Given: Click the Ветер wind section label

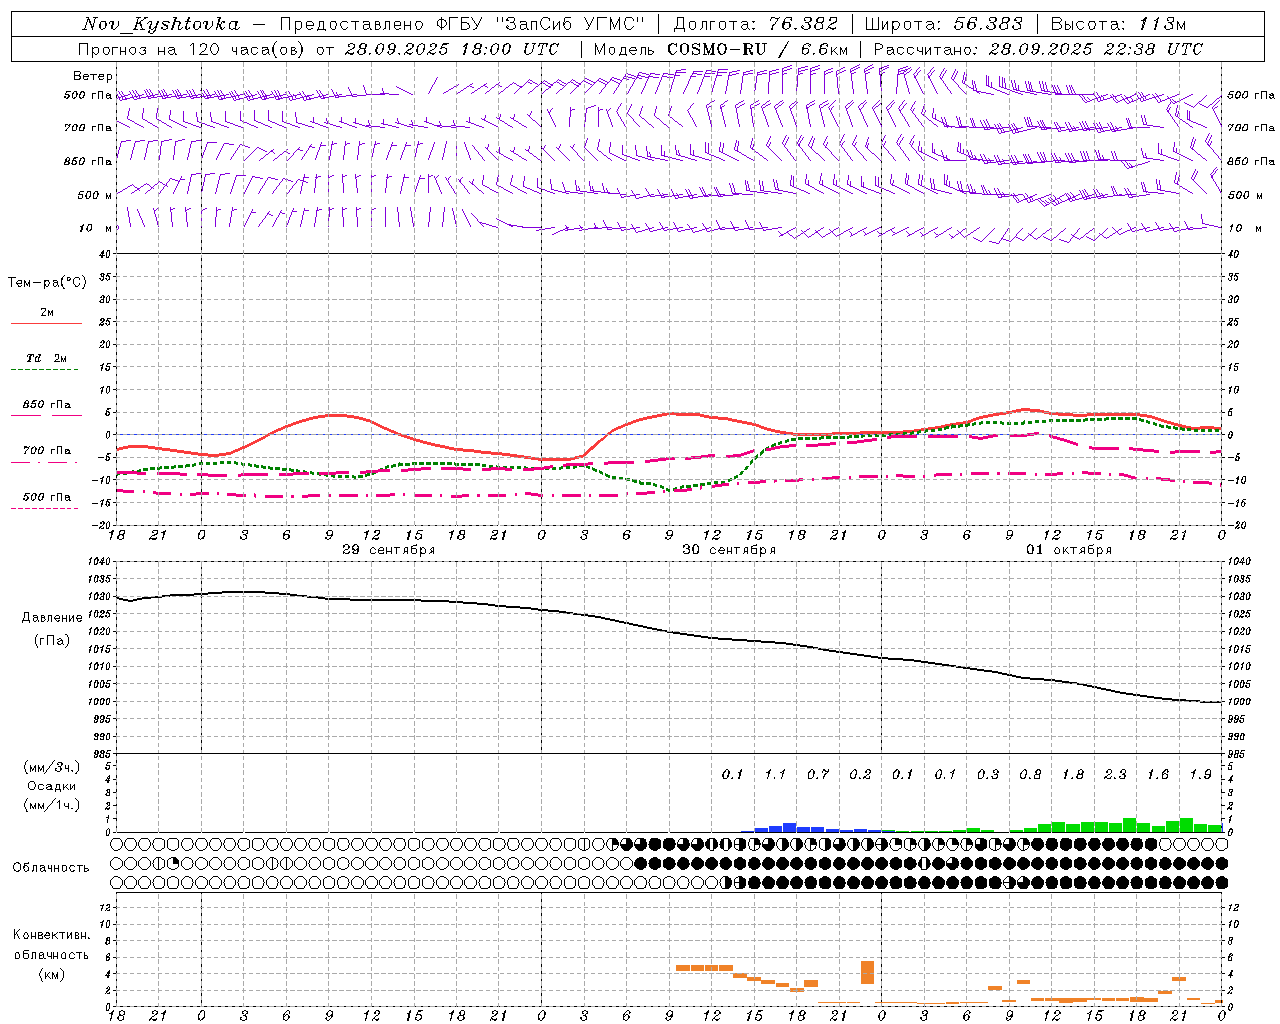Looking at the screenshot, I should tap(92, 76).
